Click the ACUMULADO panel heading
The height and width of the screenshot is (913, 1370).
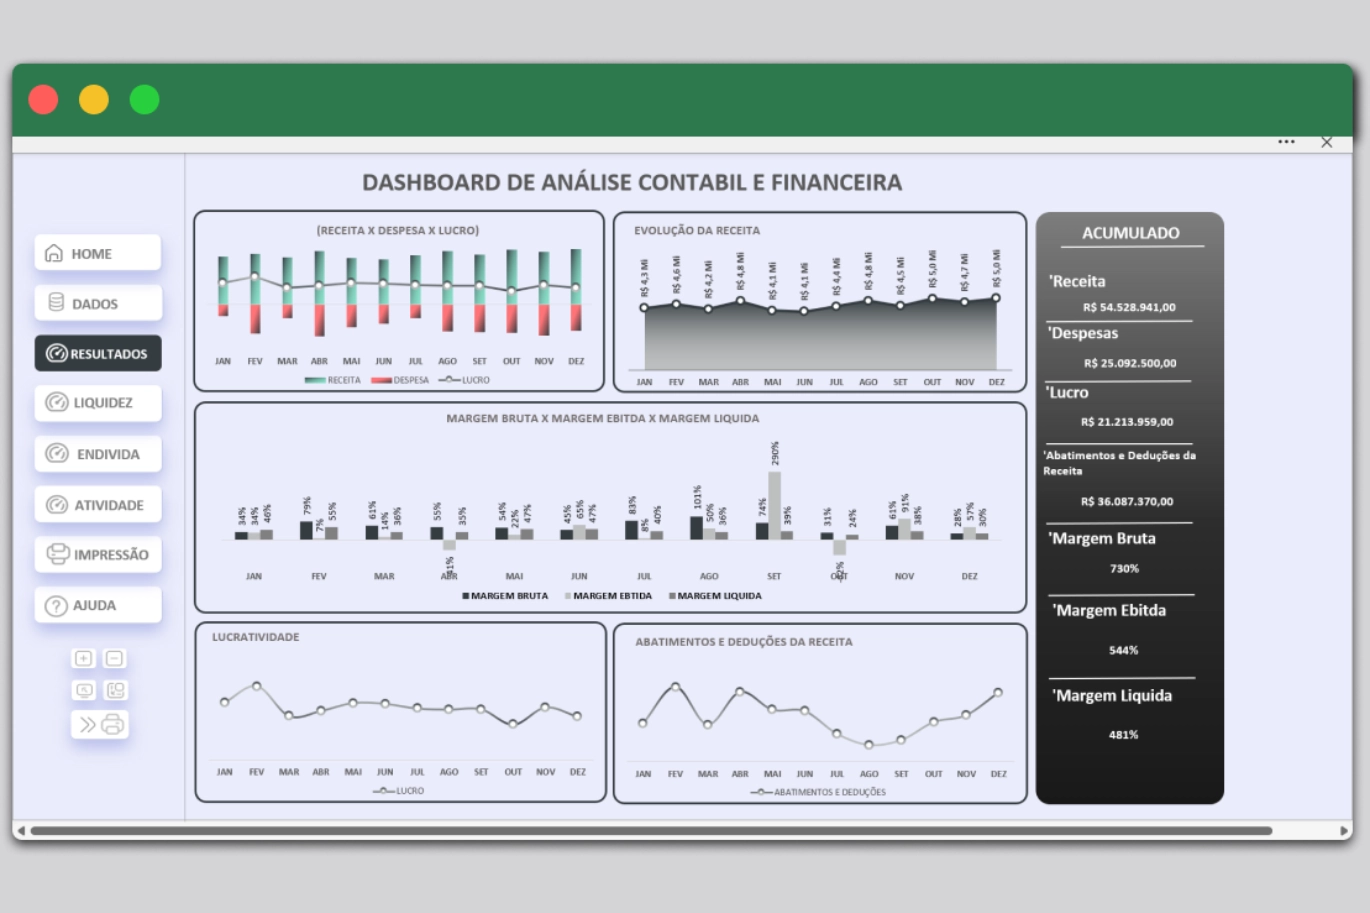[x=1131, y=233]
